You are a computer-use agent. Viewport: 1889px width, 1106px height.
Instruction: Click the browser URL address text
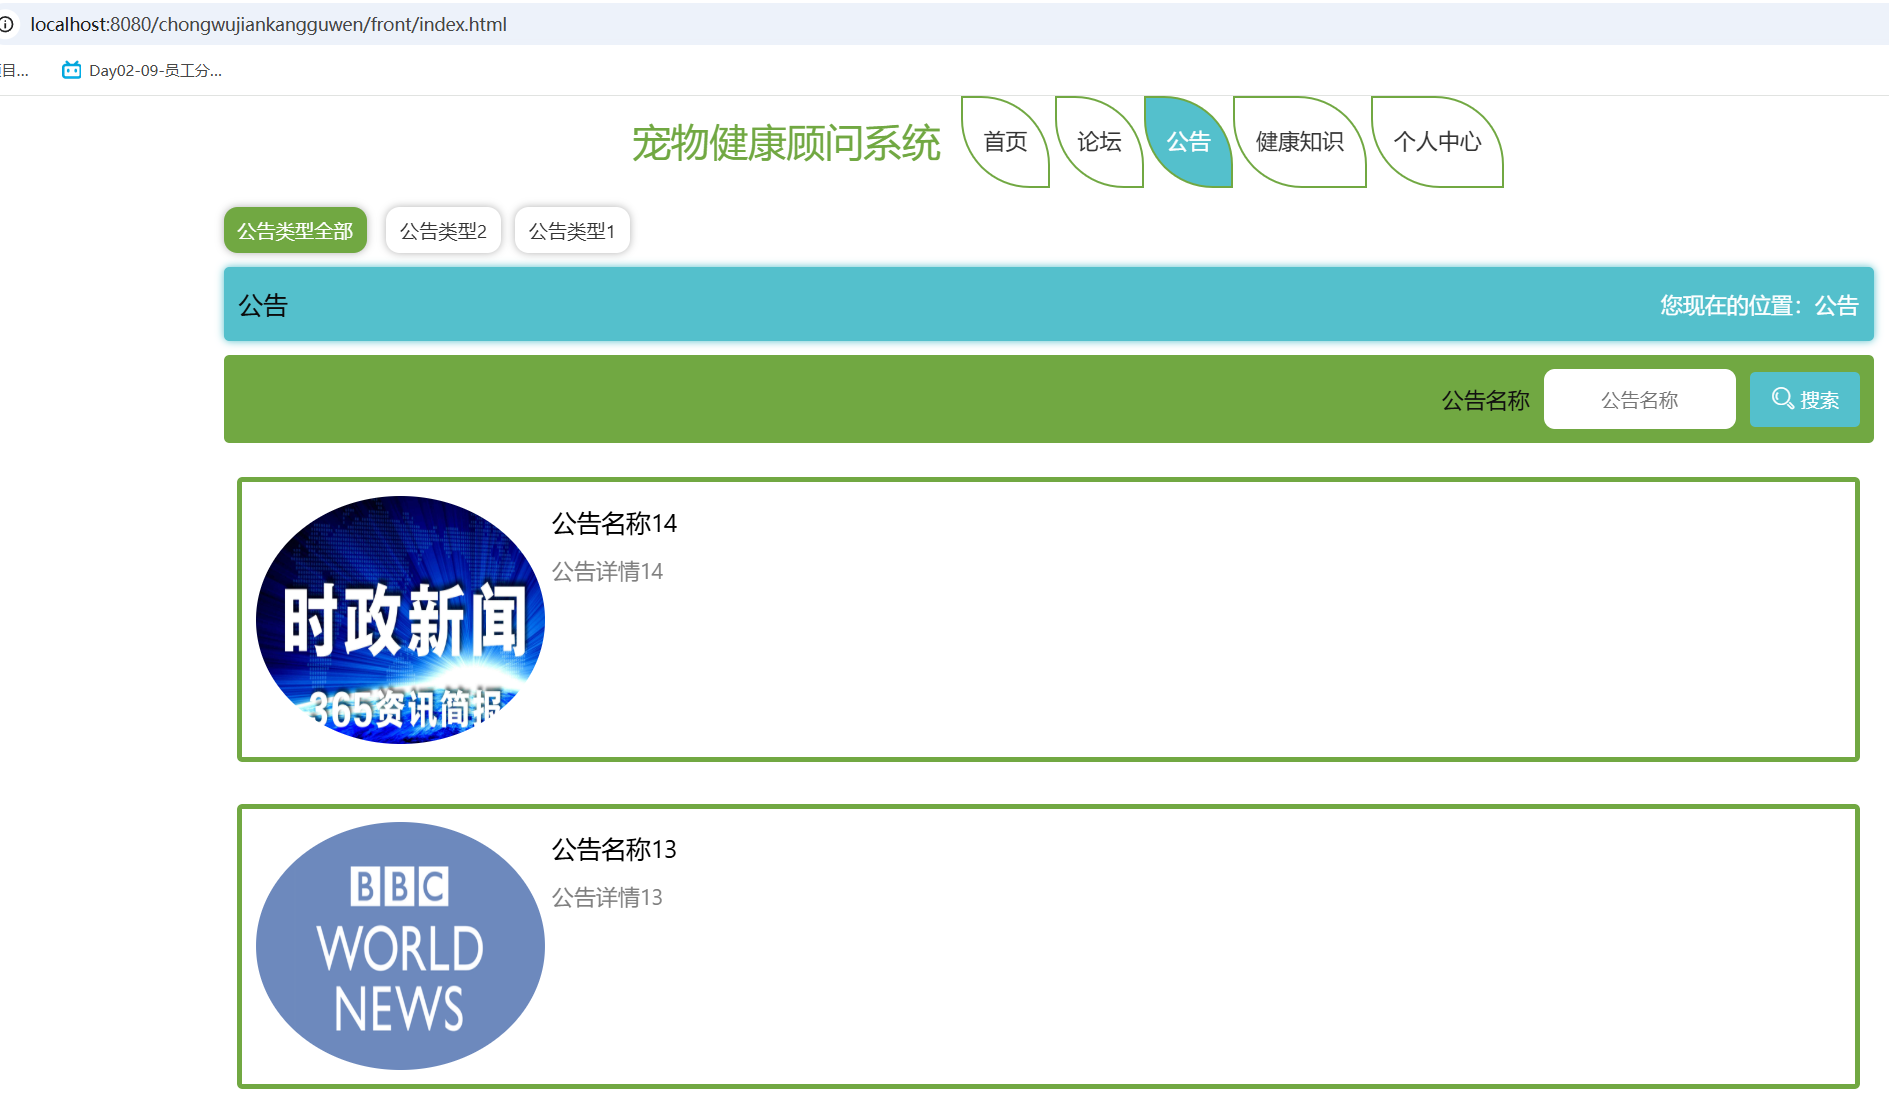268,24
